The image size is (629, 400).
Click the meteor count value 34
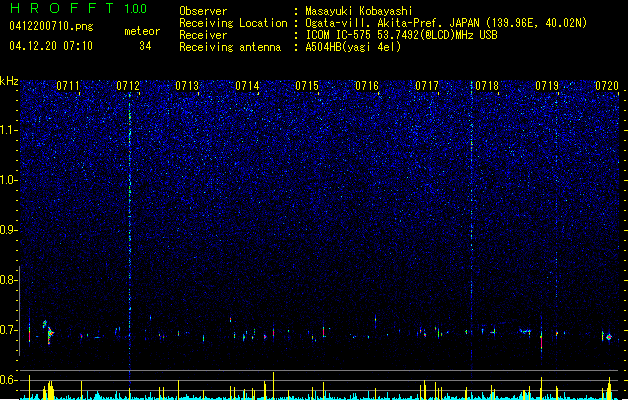coord(145,46)
